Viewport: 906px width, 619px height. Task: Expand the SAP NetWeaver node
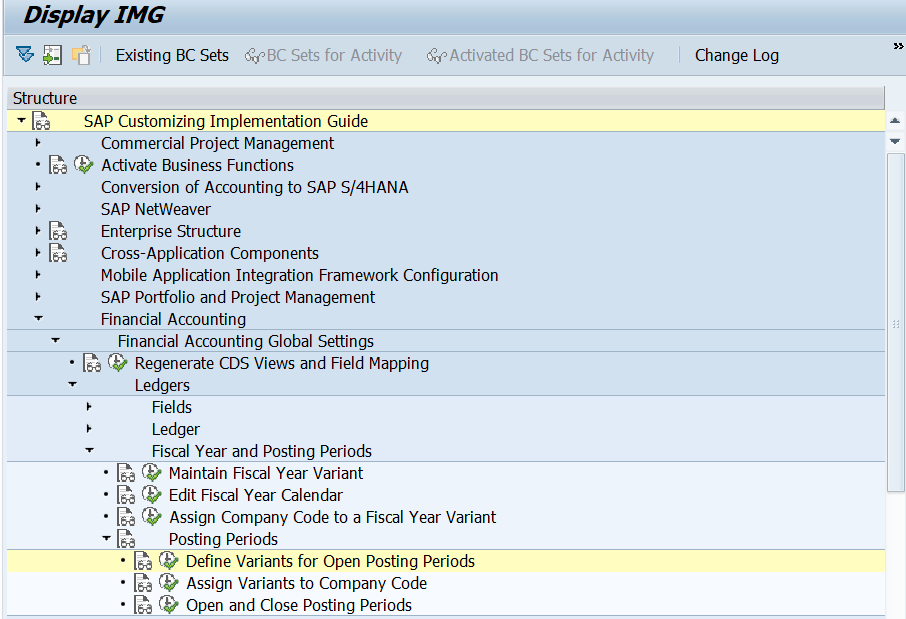pyautogui.click(x=38, y=208)
